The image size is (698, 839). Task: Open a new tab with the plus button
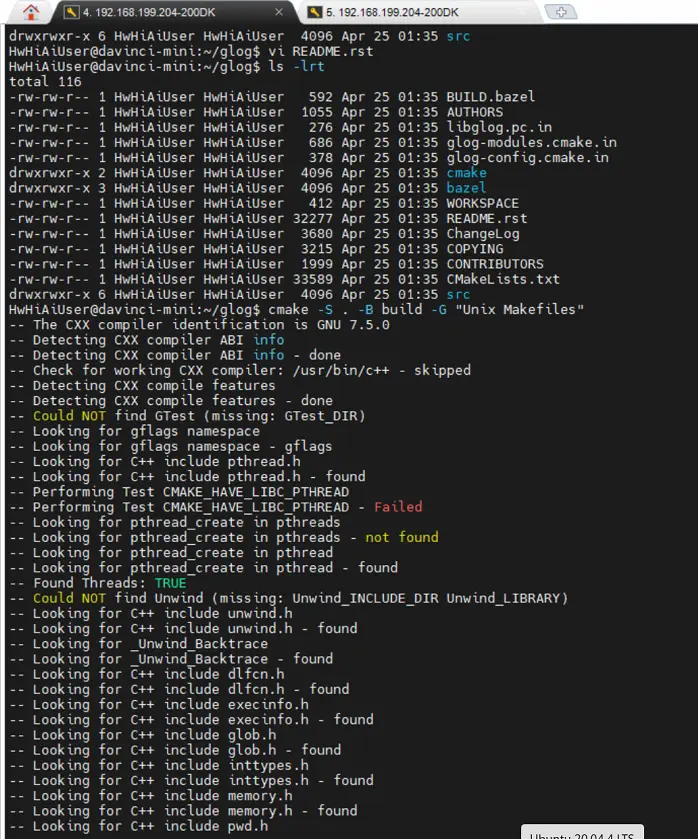(x=563, y=12)
